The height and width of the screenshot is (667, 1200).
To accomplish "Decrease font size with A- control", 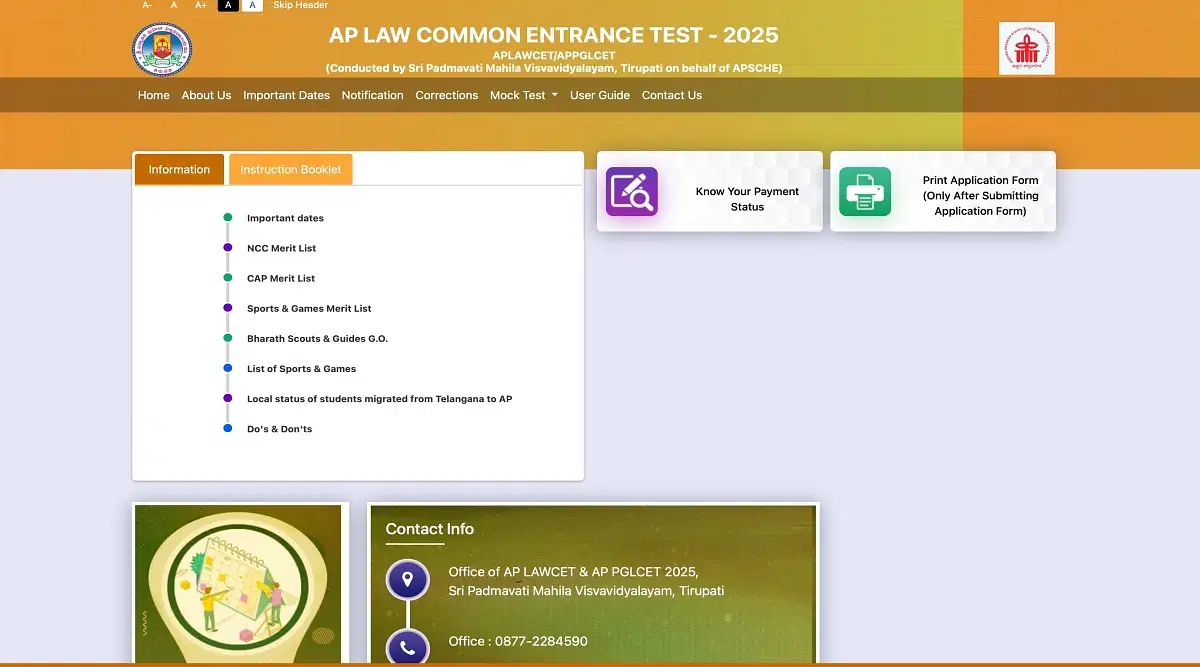I will click(147, 5).
